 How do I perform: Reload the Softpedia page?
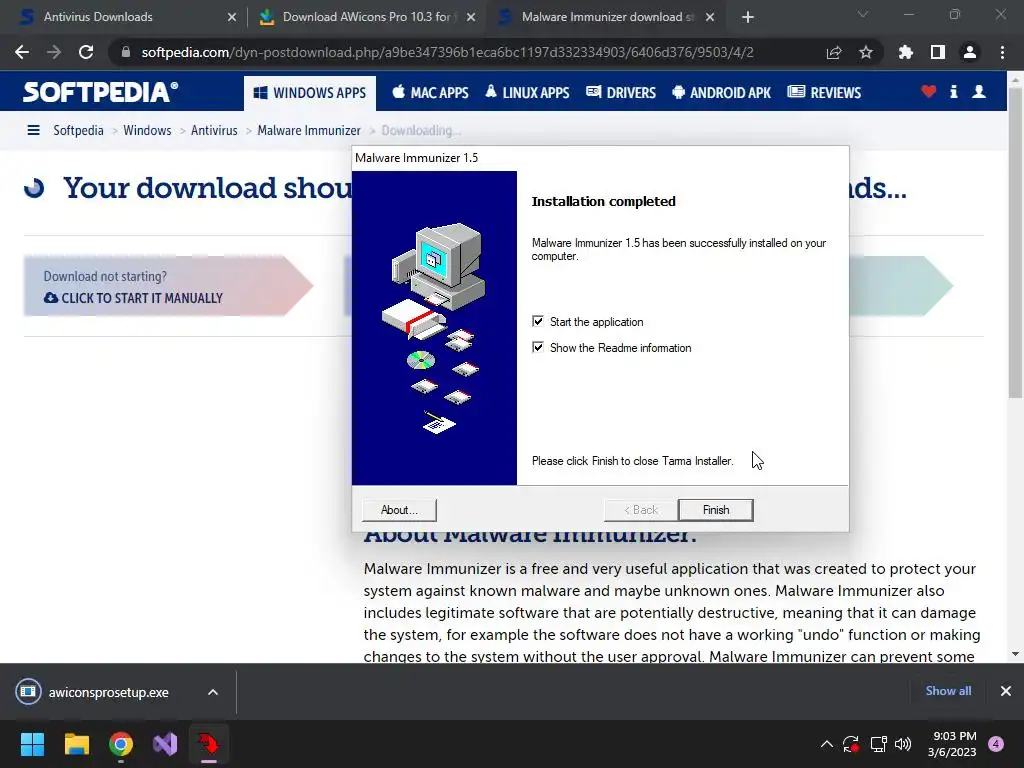[x=86, y=52]
